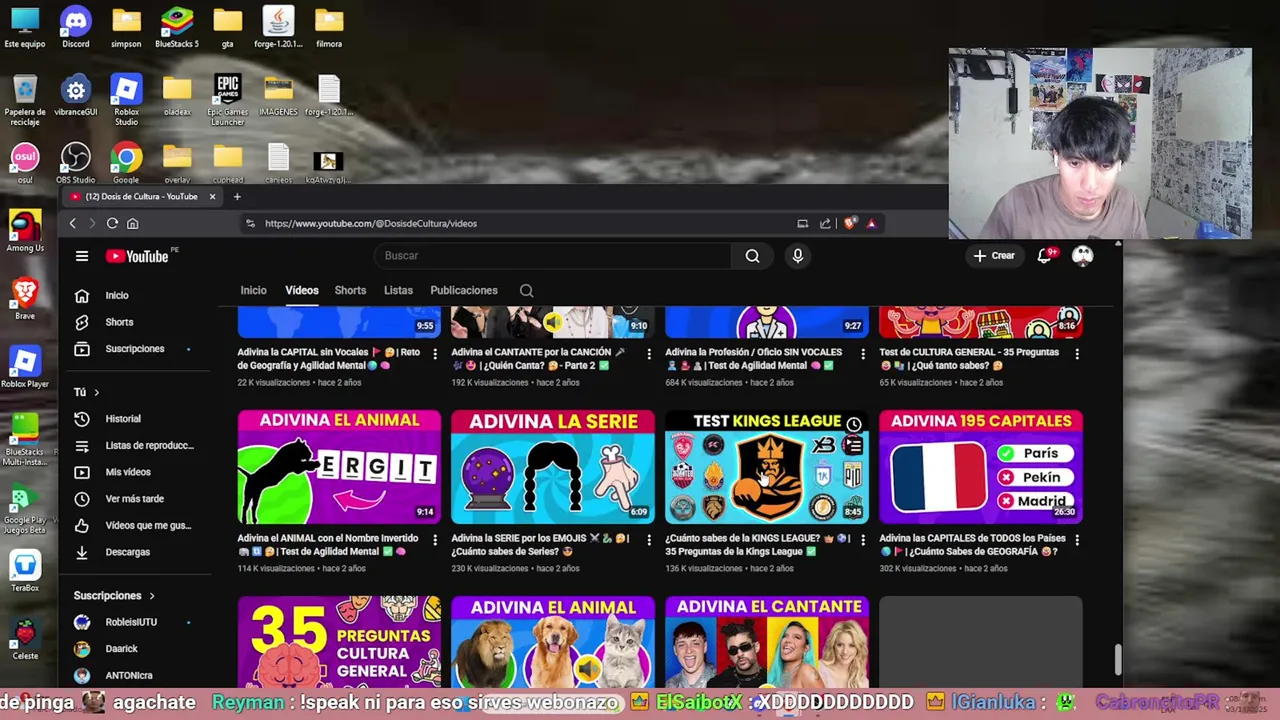The height and width of the screenshot is (720, 1280).
Task: Open the Shorts channel tab
Action: click(350, 290)
